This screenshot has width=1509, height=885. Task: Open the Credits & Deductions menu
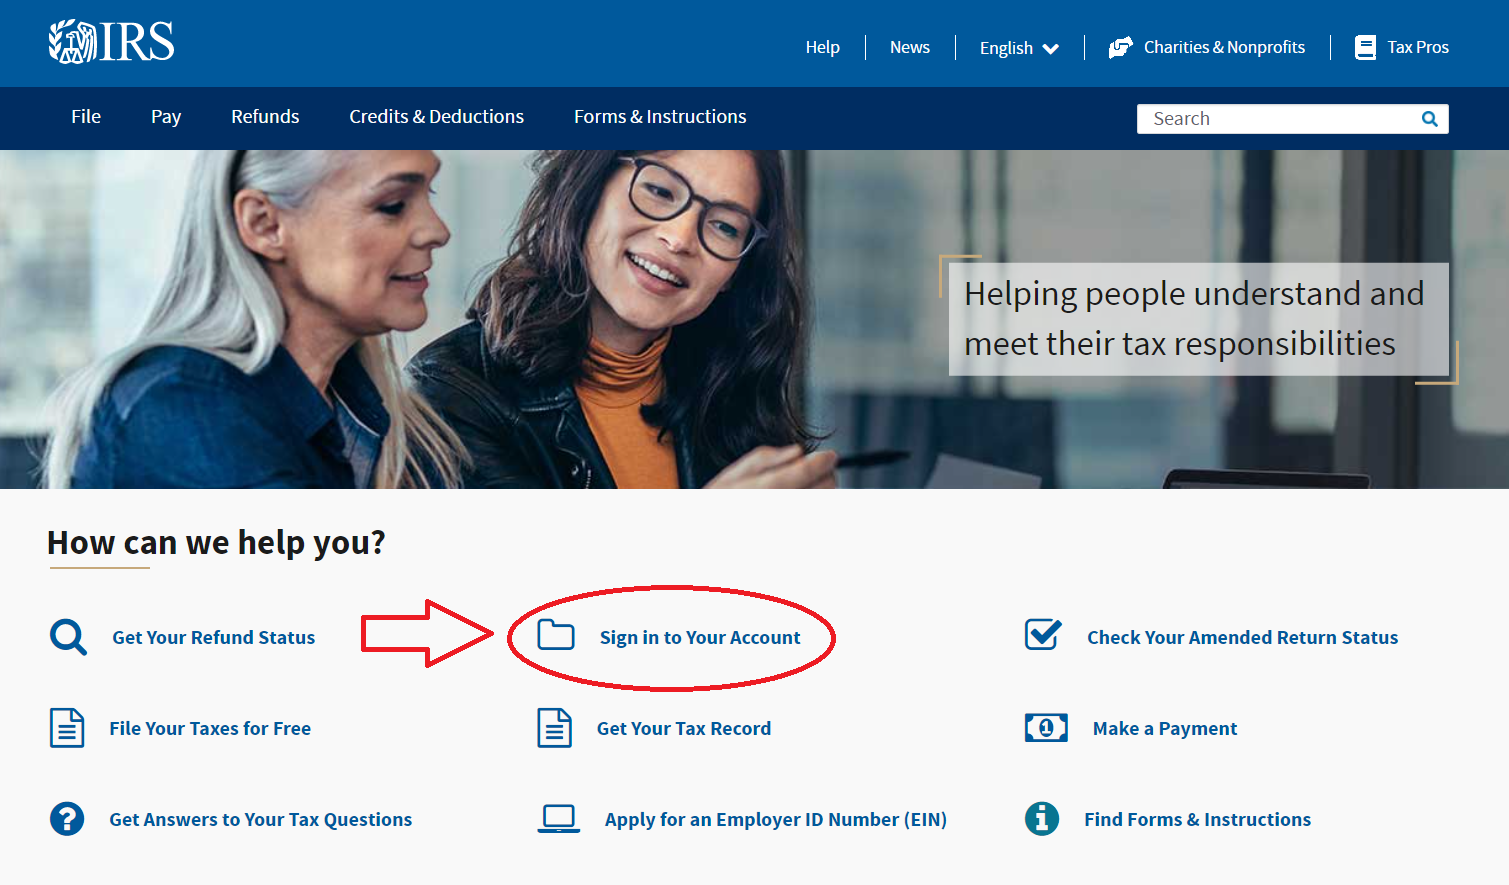(436, 117)
